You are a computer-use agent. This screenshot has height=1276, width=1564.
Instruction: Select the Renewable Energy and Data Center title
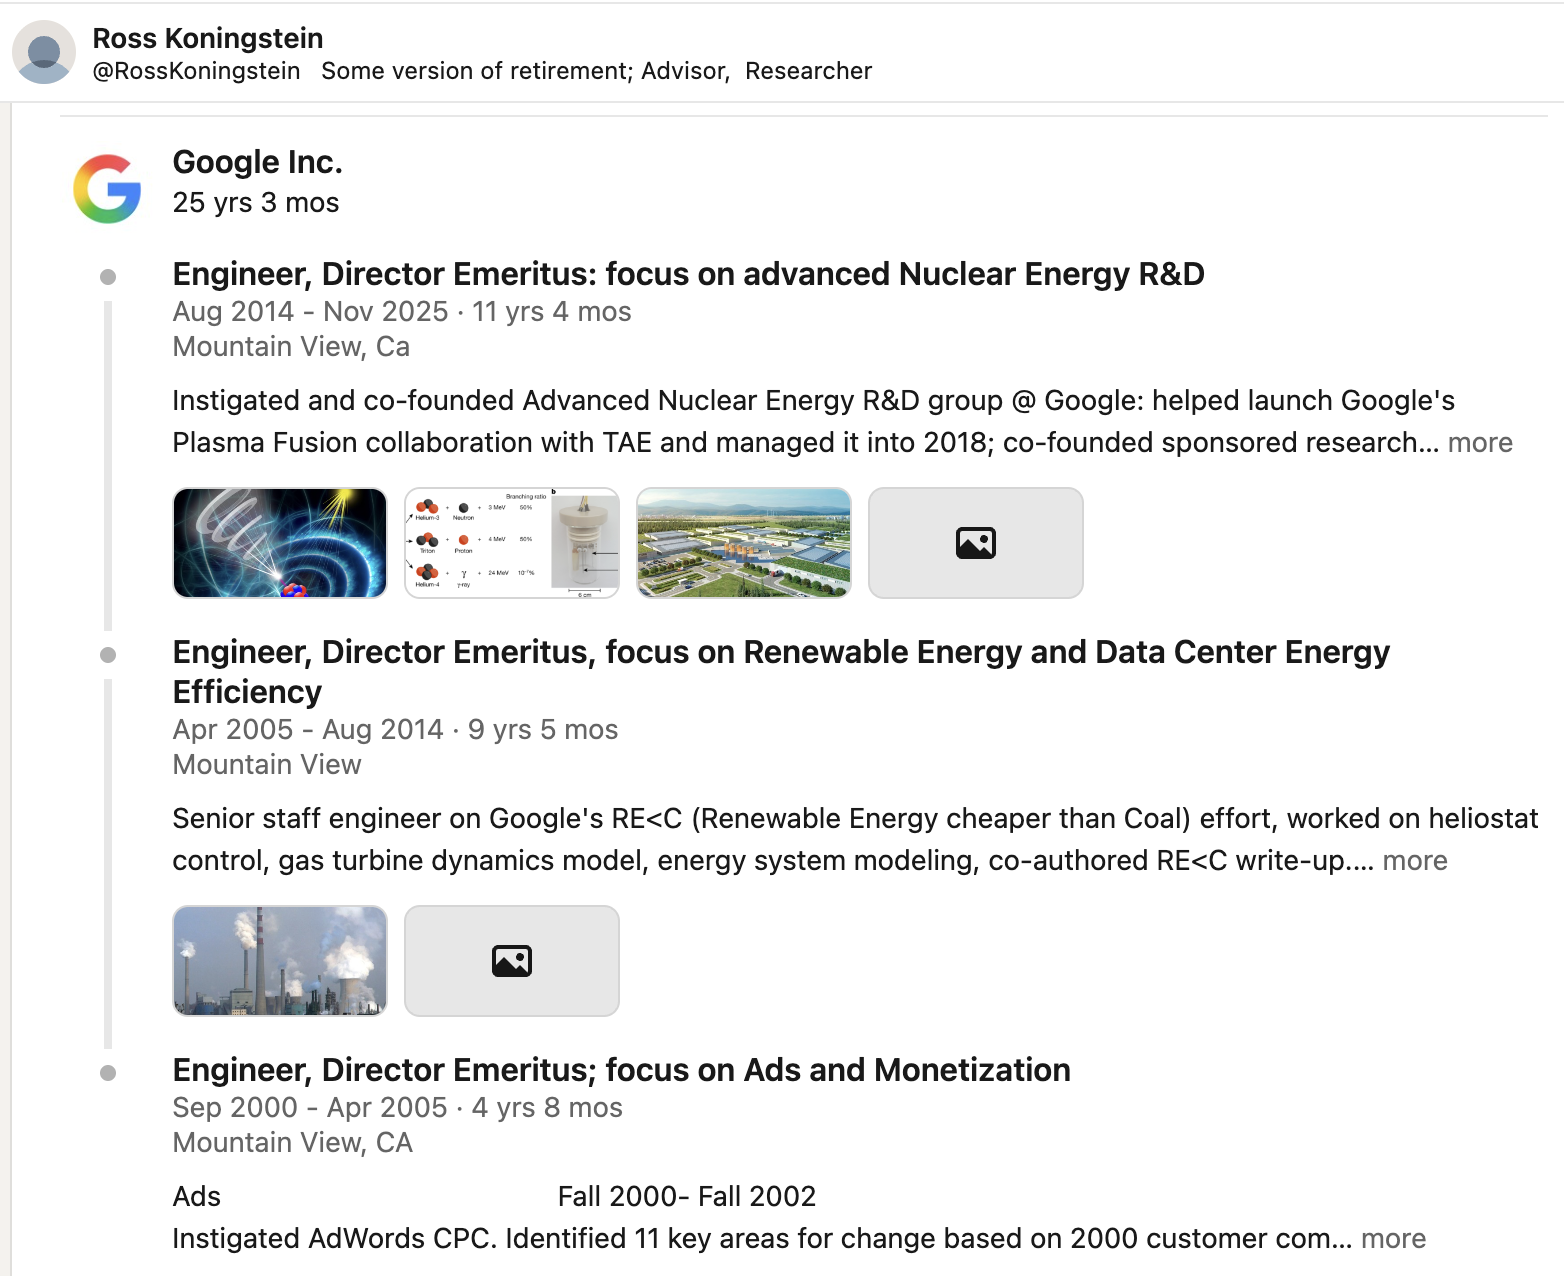coord(781,672)
